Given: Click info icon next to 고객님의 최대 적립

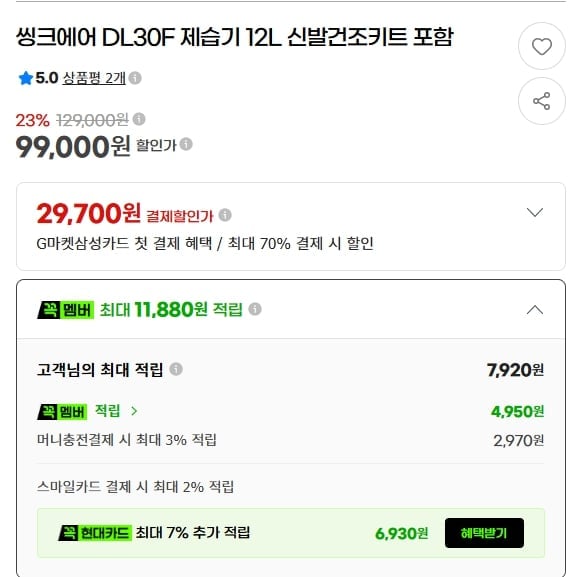Looking at the screenshot, I should pyautogui.click(x=176, y=369).
